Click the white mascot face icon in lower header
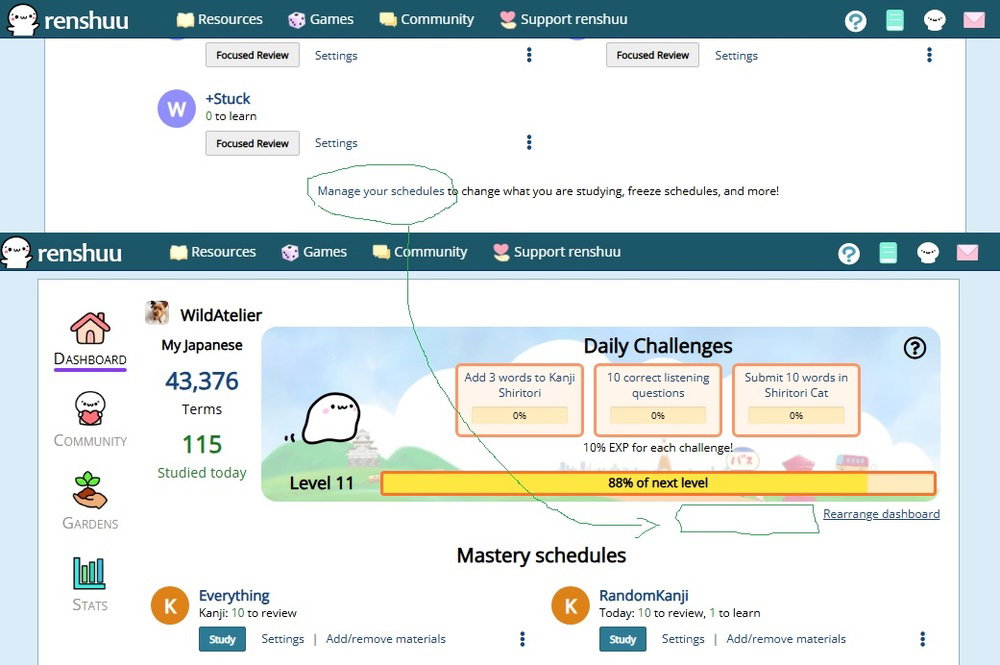This screenshot has width=1000, height=665. 928,253
